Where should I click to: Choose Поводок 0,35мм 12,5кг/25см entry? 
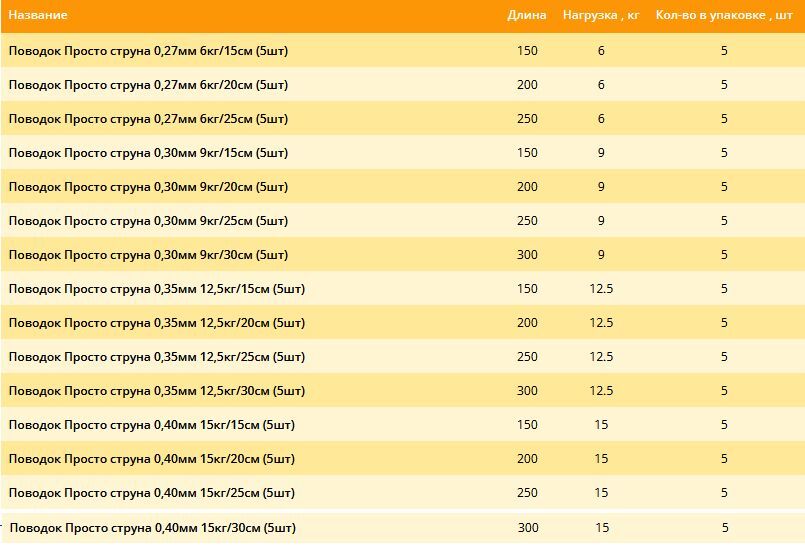(x=402, y=356)
